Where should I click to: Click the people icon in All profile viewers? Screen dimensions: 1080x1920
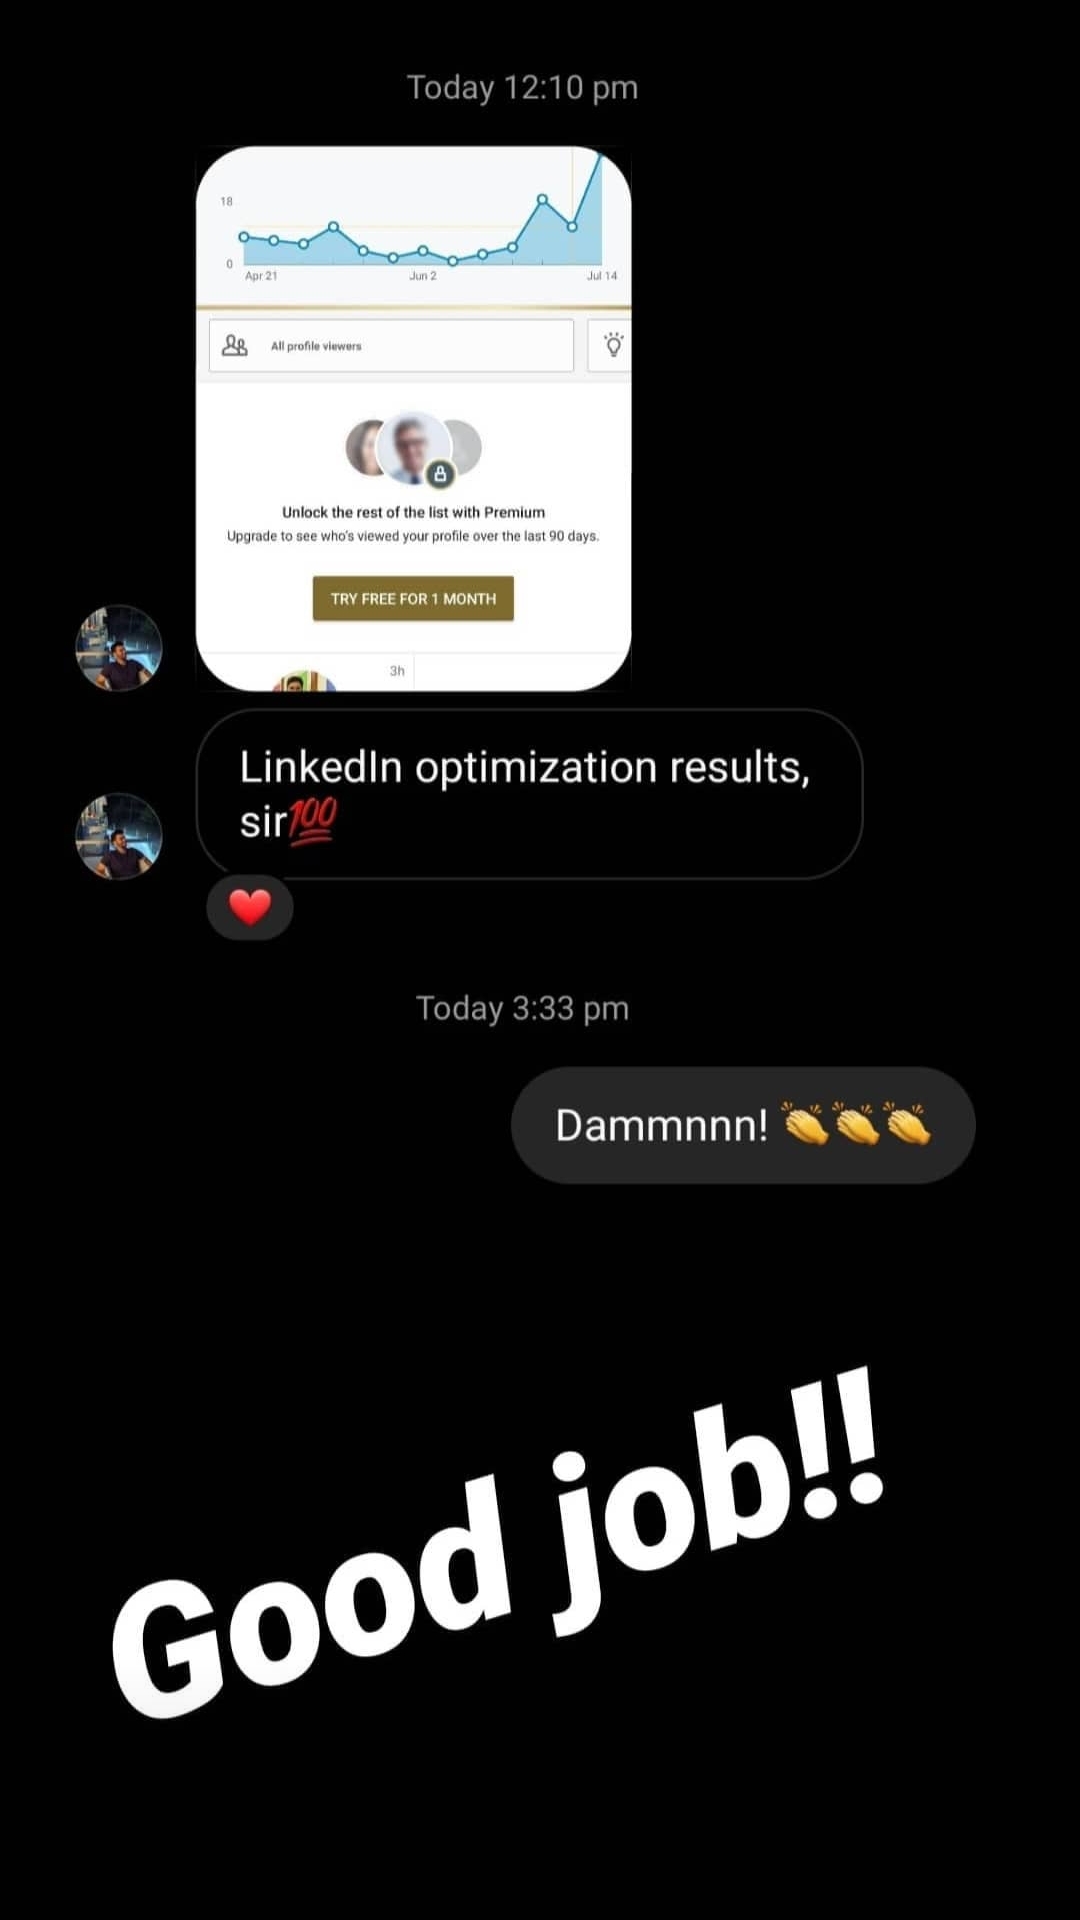coord(234,345)
